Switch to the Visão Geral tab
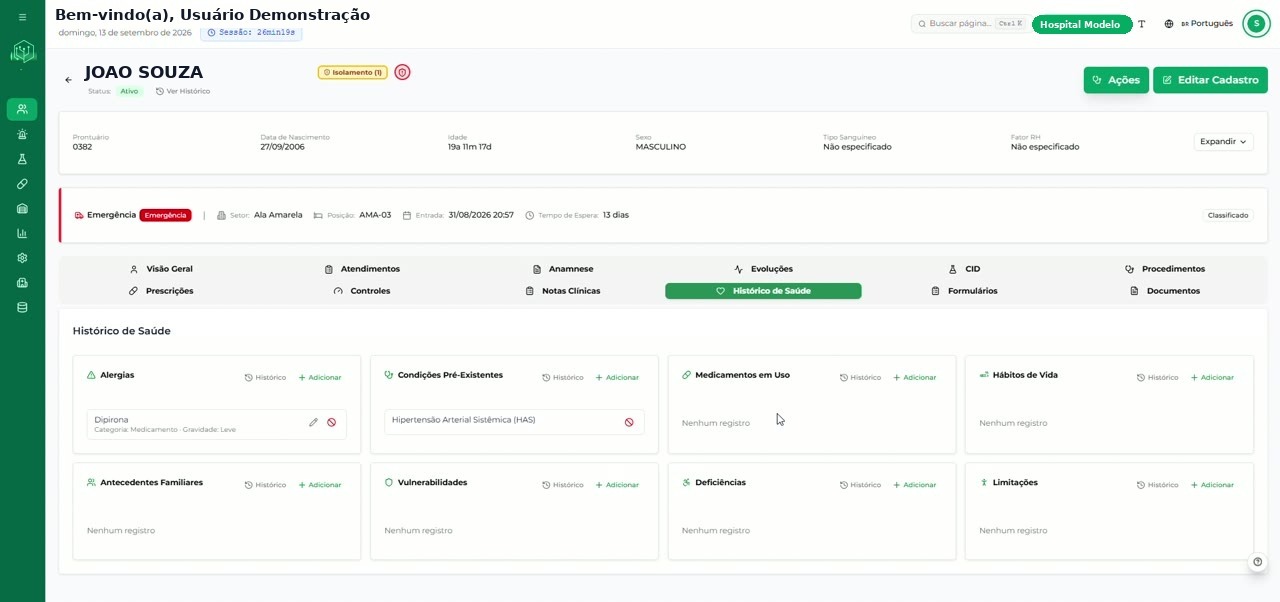Viewport: 1280px width, 602px height. pos(161,269)
